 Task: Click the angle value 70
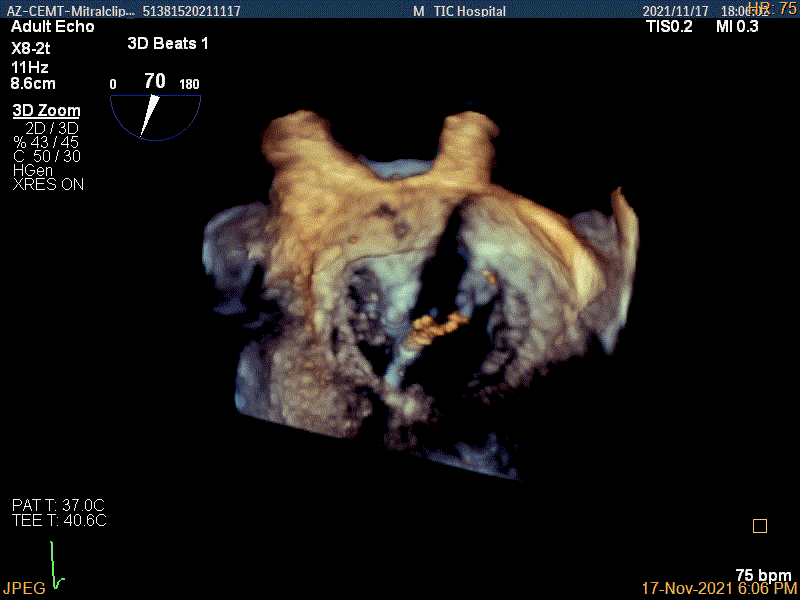(154, 81)
